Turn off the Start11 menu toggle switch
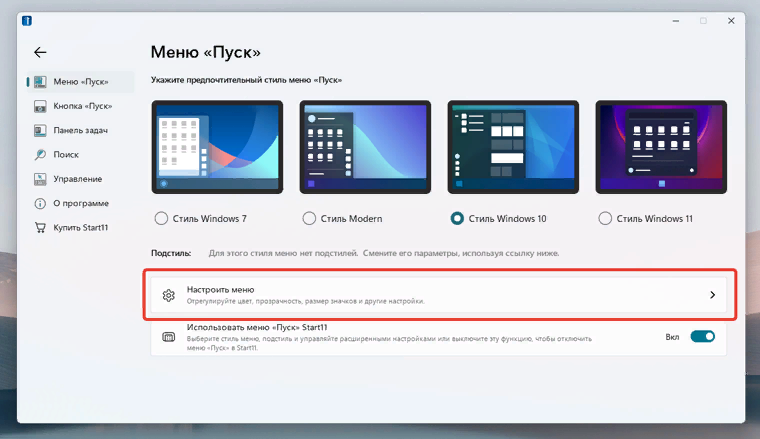The width and height of the screenshot is (760, 439). pyautogui.click(x=702, y=337)
